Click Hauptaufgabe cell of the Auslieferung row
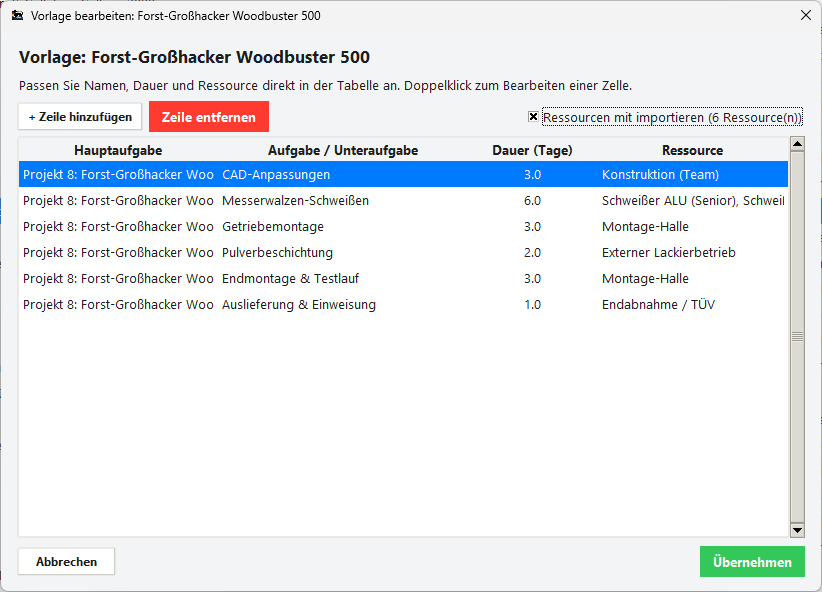The image size is (822, 592). pyautogui.click(x=118, y=305)
